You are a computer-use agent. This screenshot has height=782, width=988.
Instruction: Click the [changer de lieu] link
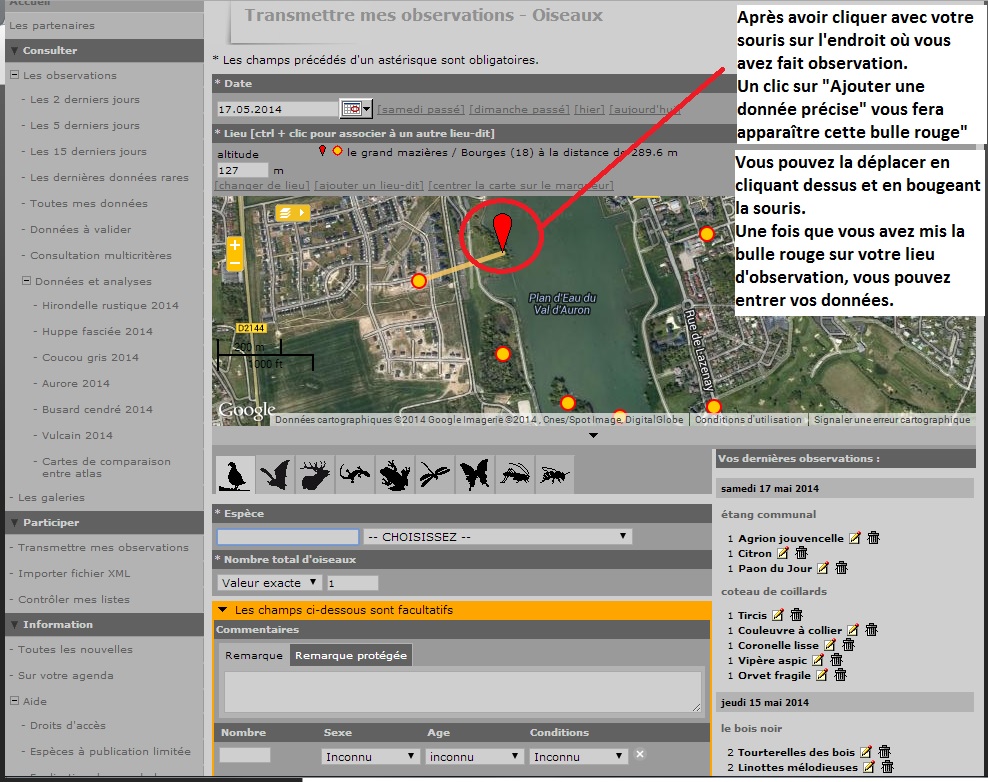click(262, 185)
